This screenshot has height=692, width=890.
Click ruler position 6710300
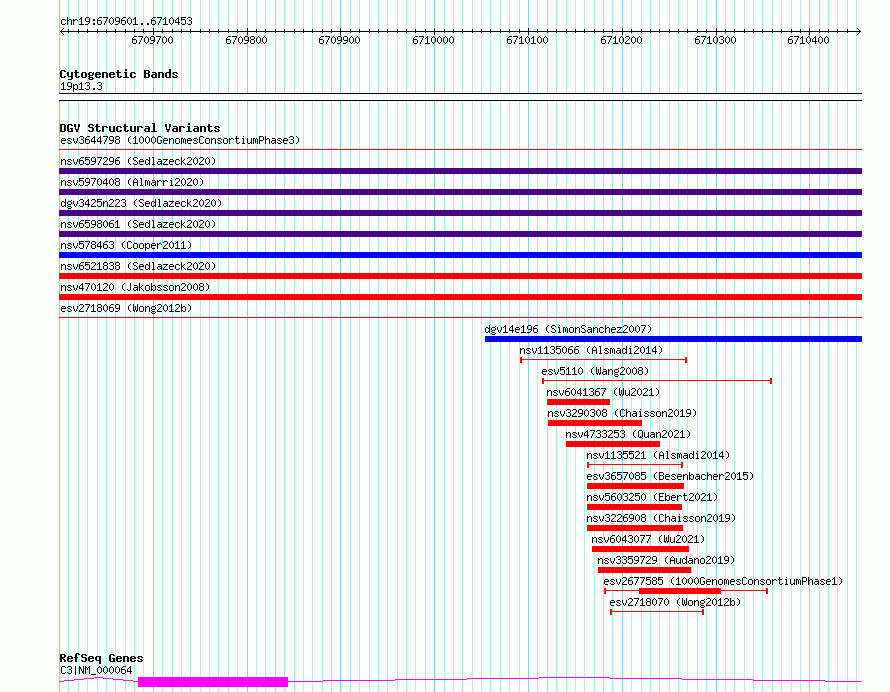[x=715, y=40]
